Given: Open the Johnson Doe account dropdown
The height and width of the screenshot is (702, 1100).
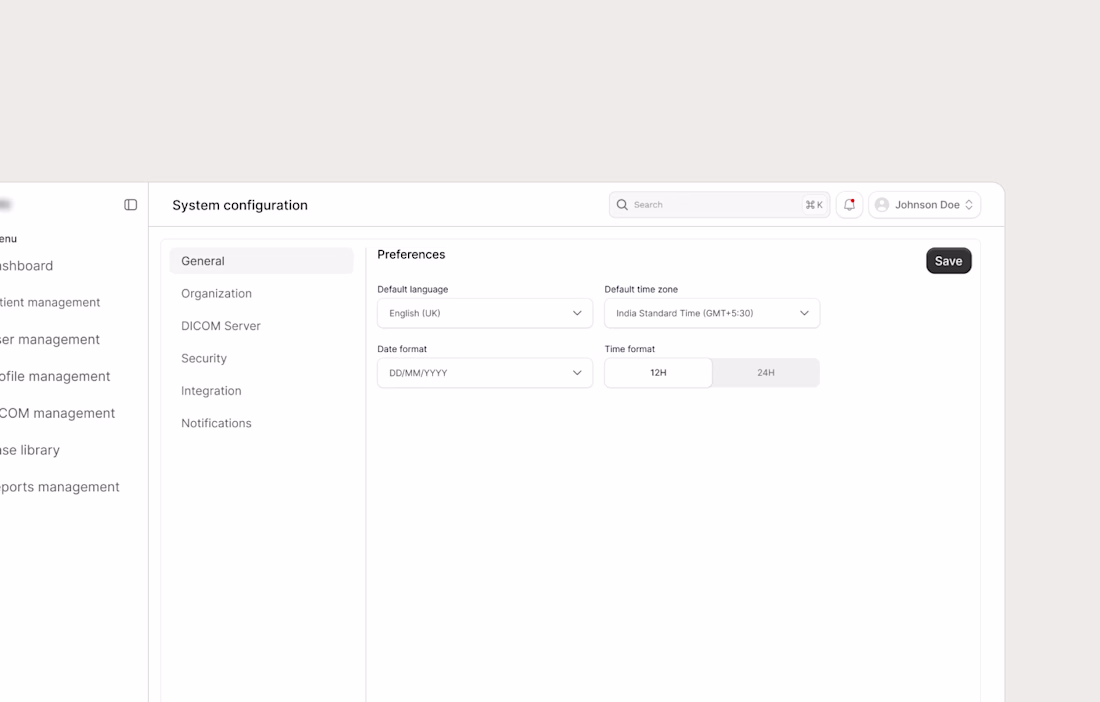Looking at the screenshot, I should click(x=924, y=205).
